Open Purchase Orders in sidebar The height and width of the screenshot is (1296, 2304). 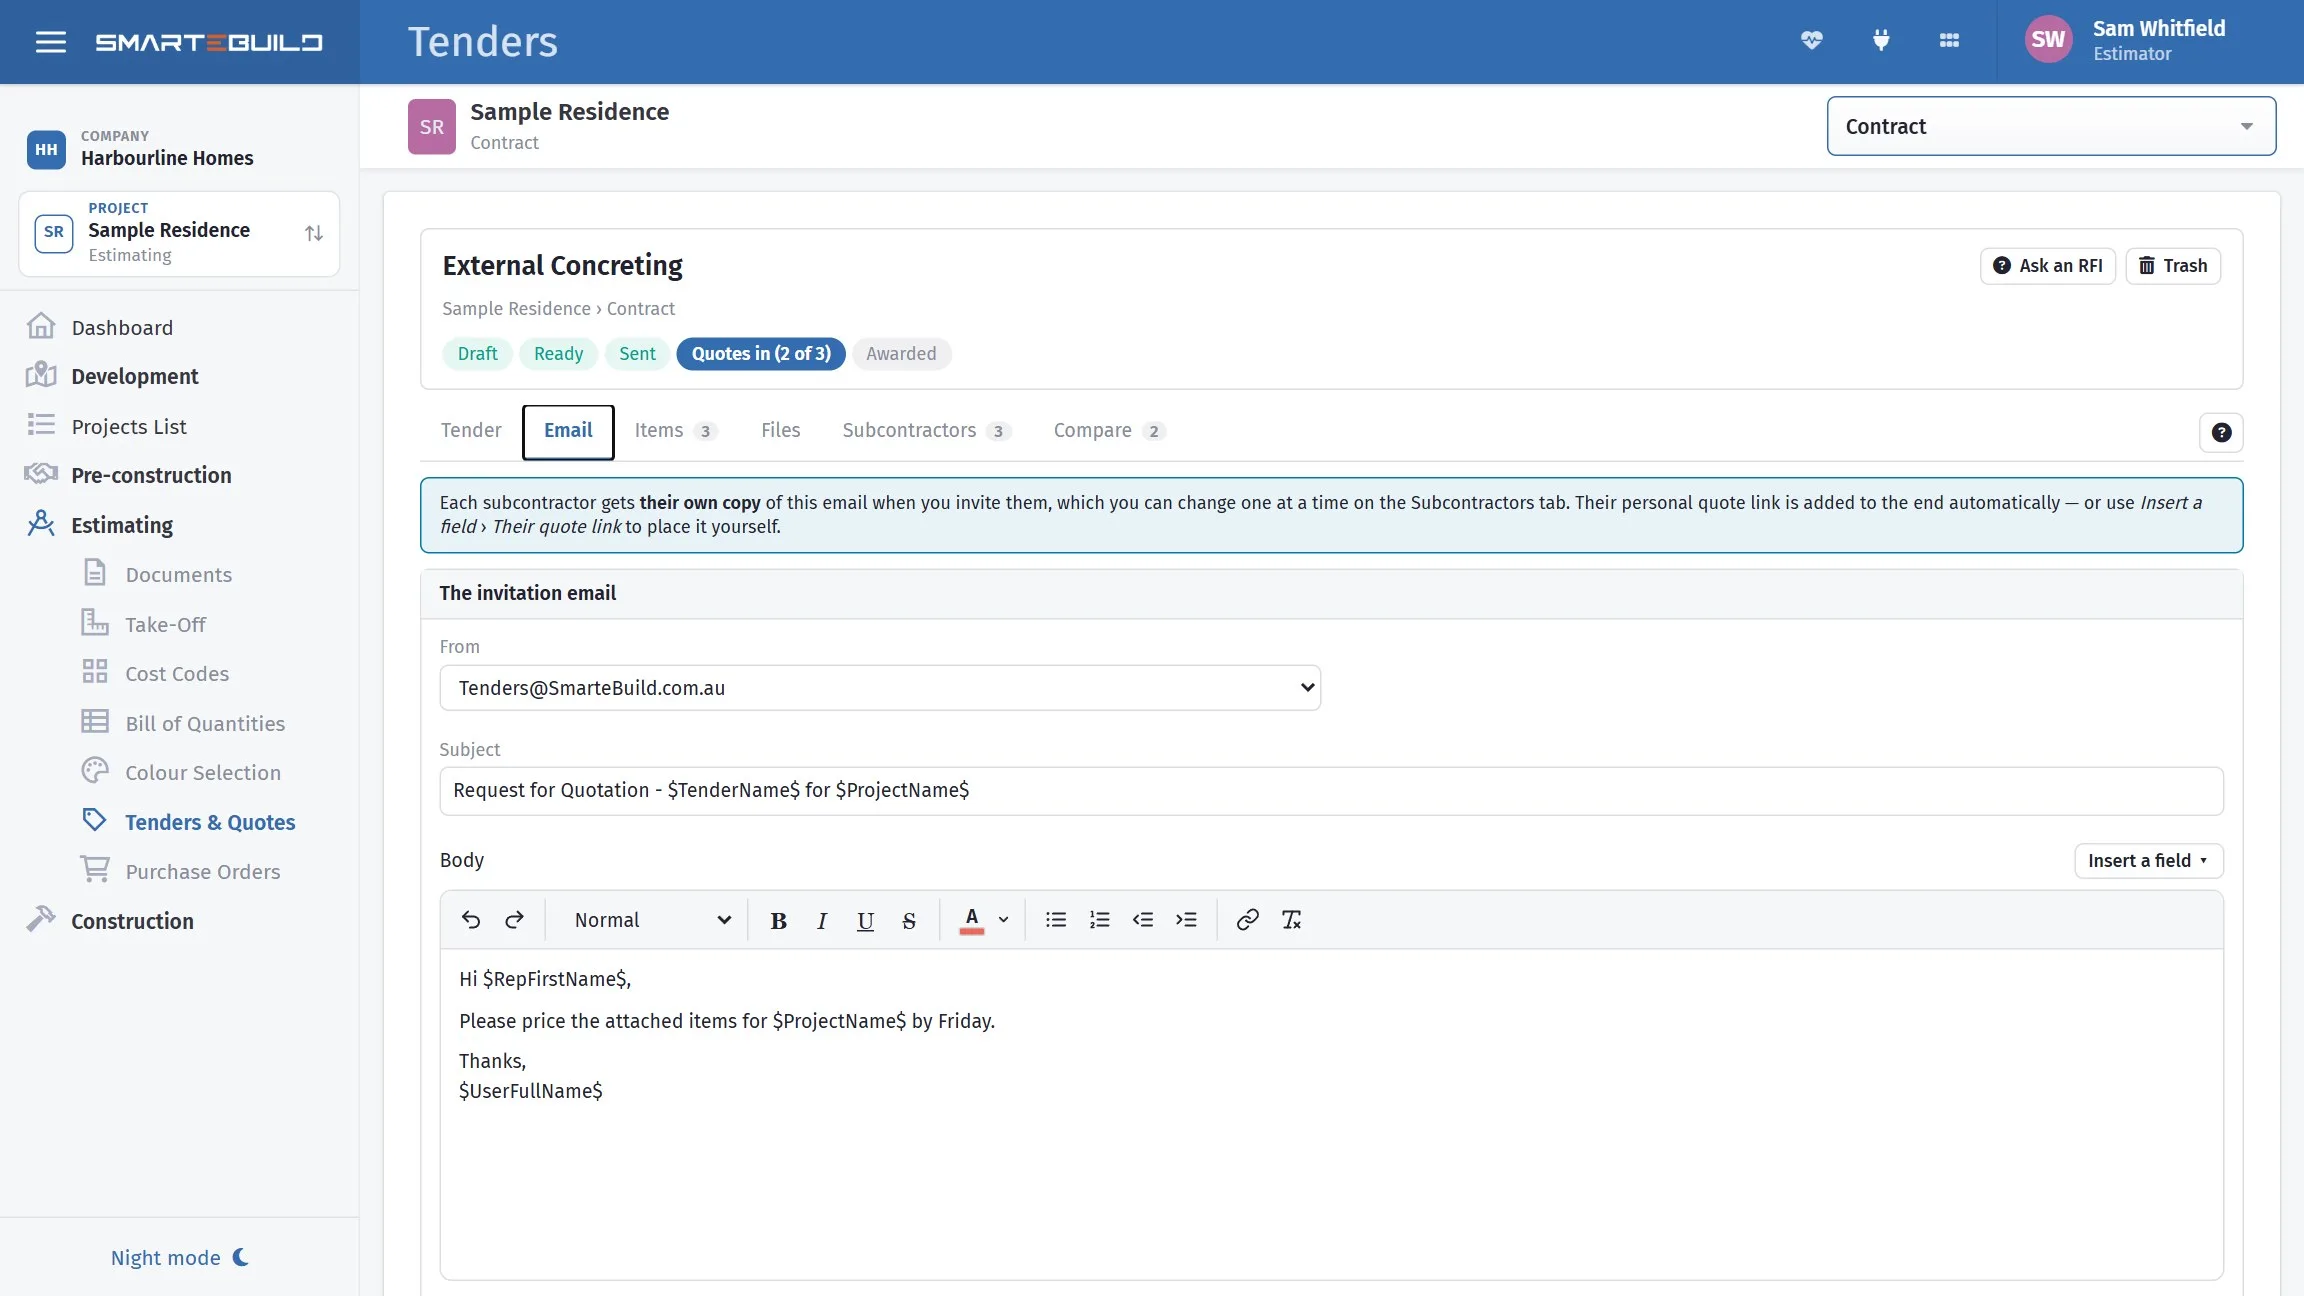point(203,872)
